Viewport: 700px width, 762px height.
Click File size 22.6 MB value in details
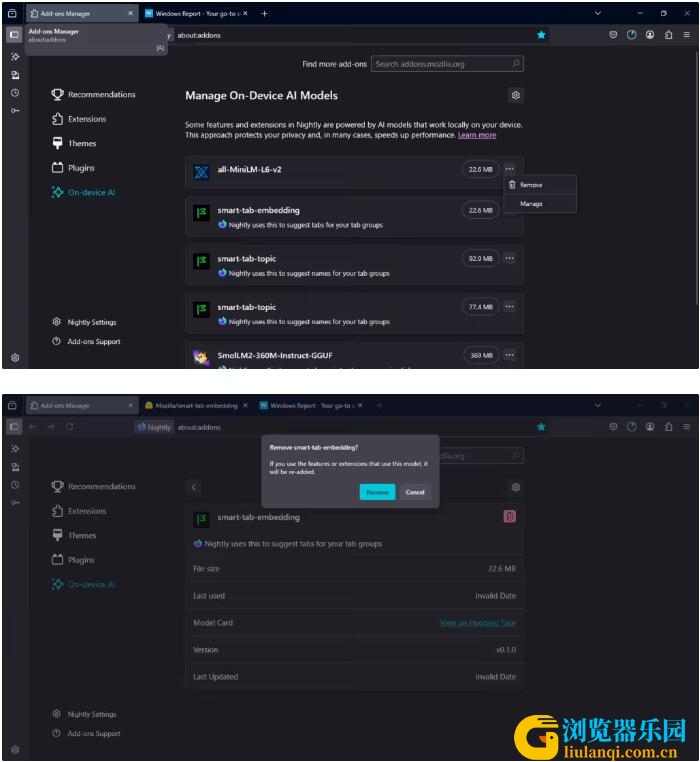pyautogui.click(x=502, y=569)
